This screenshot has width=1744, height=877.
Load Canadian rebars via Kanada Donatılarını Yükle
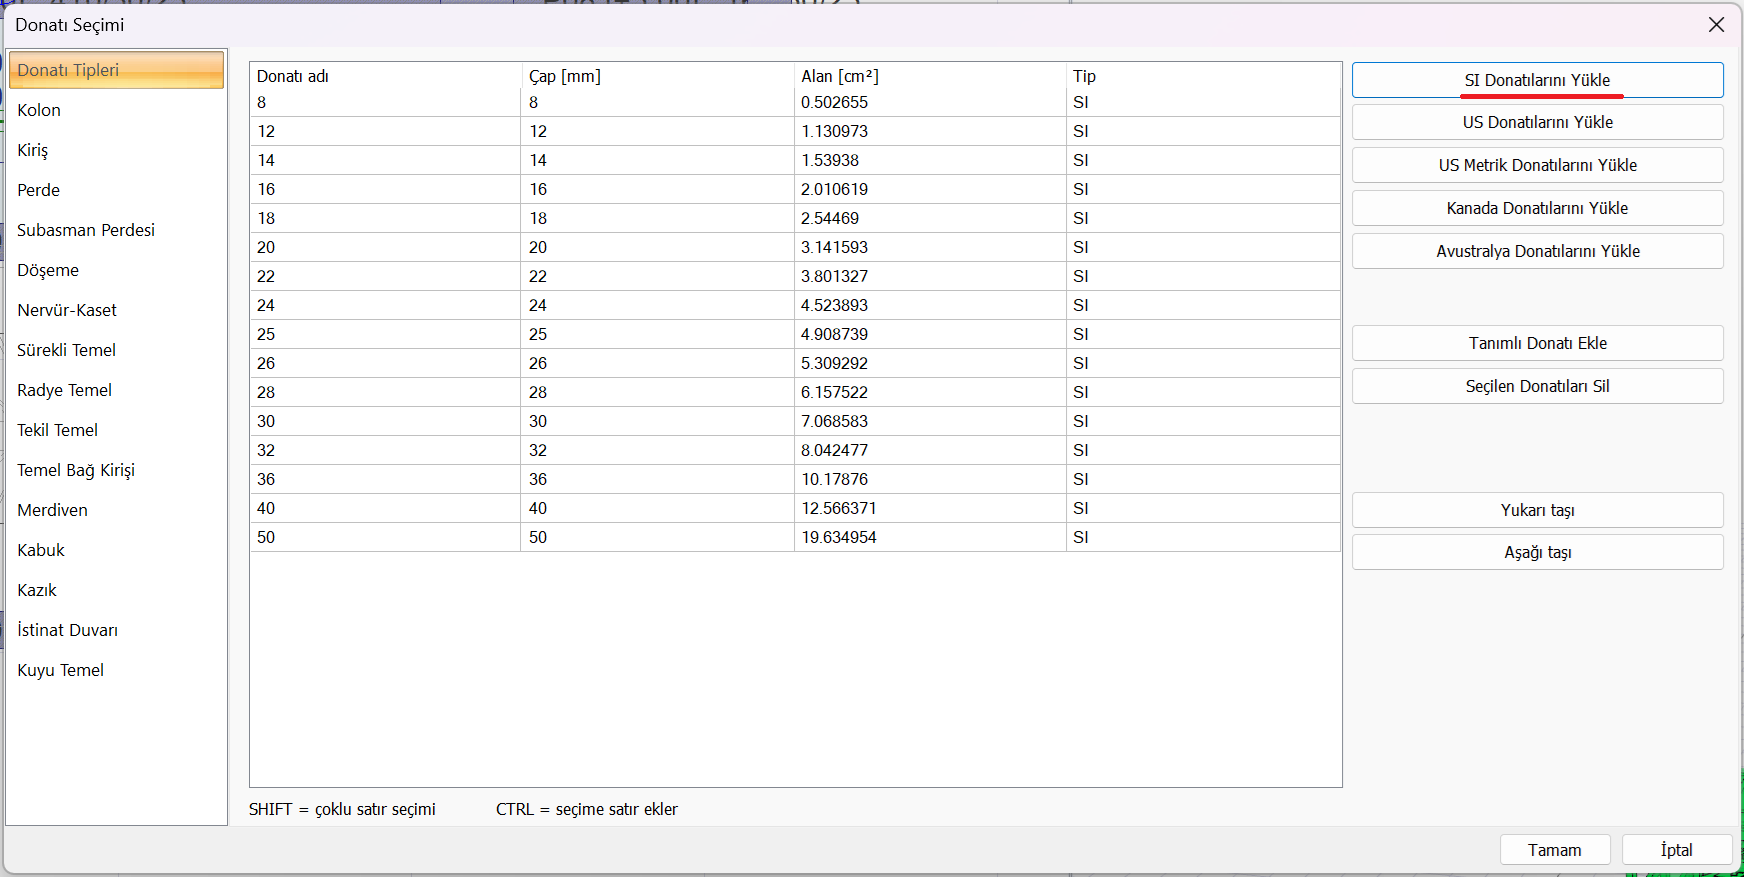tap(1537, 208)
